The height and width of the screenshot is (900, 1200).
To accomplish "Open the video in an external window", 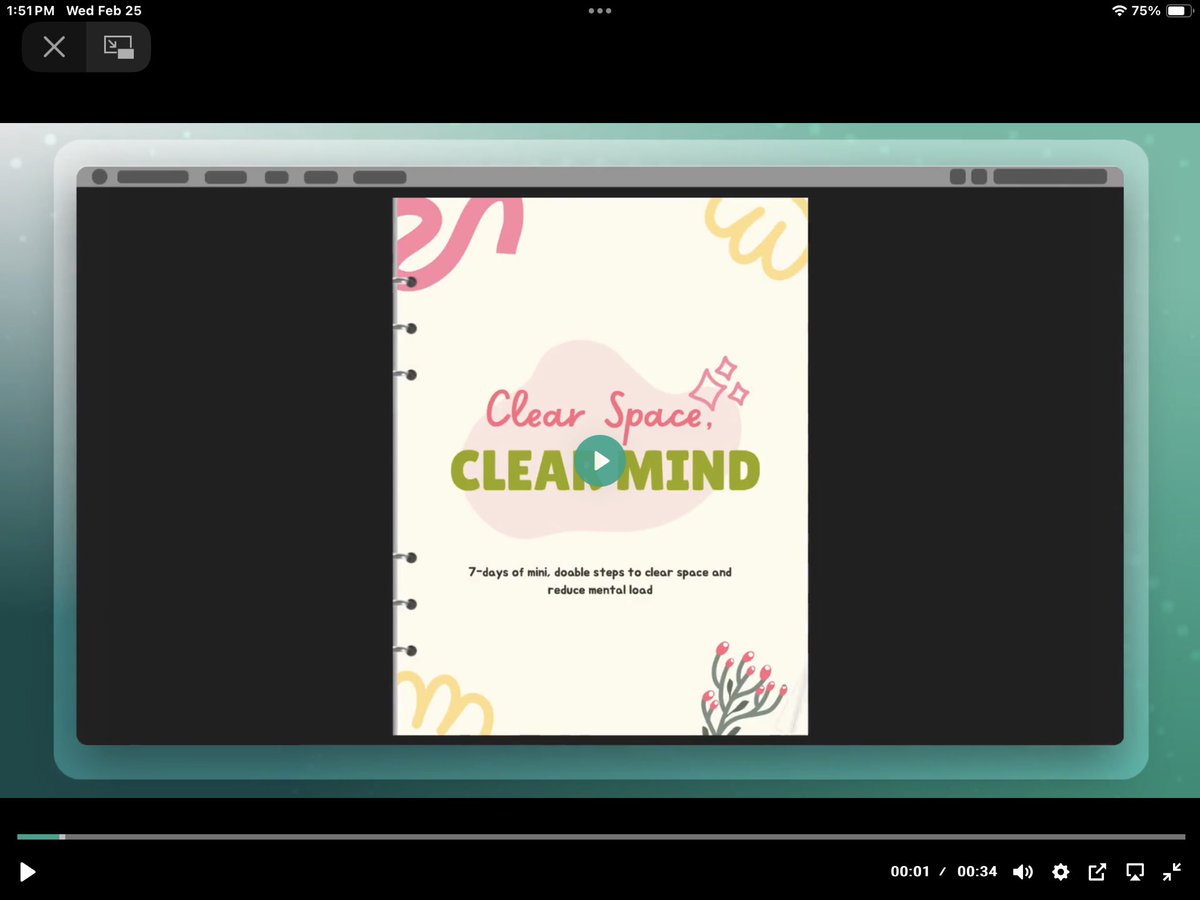I will (1097, 871).
